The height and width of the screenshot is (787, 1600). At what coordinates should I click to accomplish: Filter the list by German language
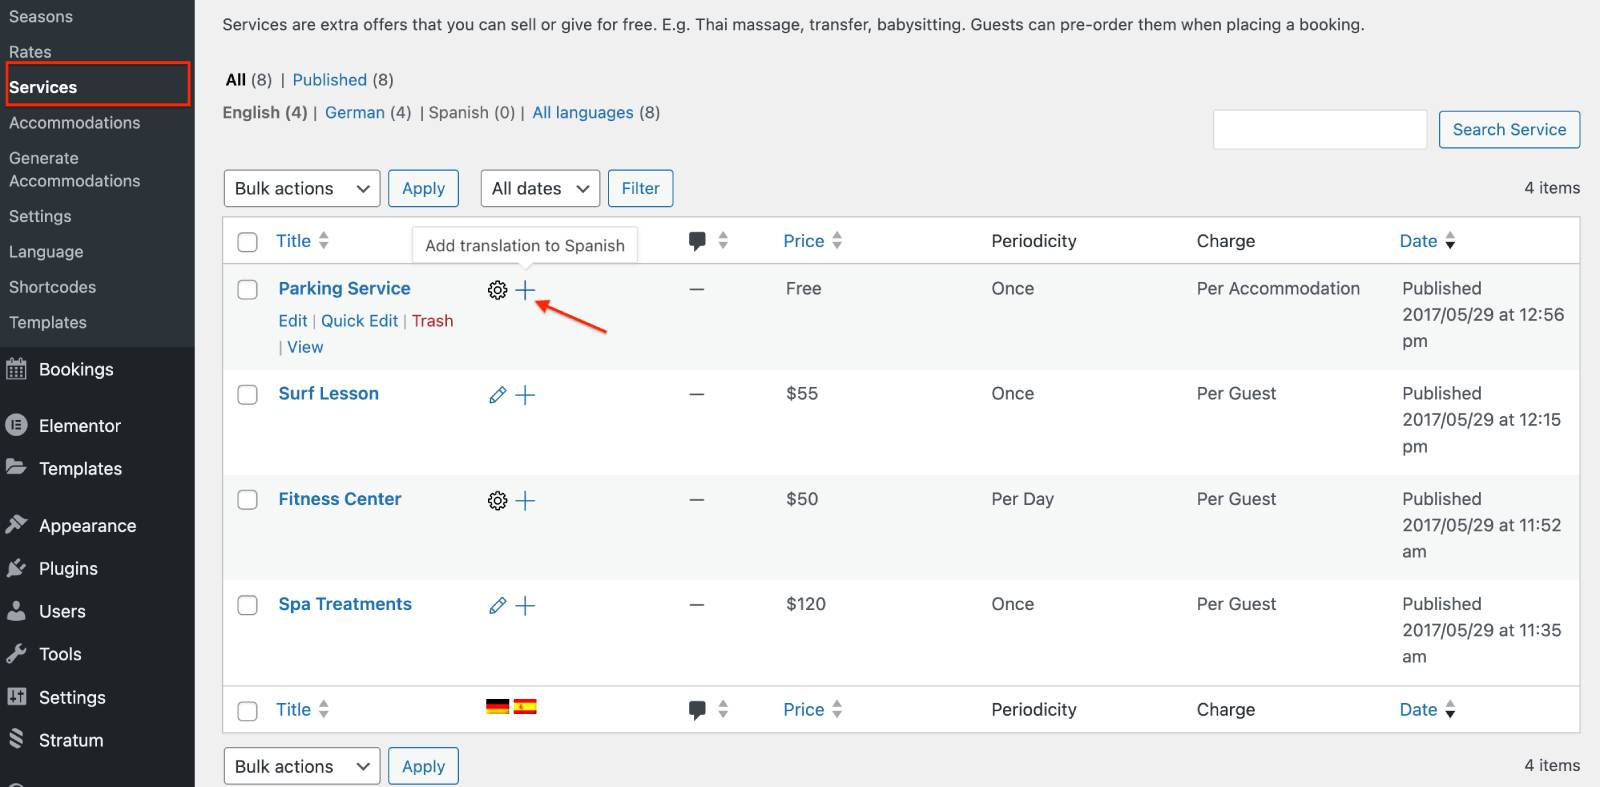click(x=354, y=112)
